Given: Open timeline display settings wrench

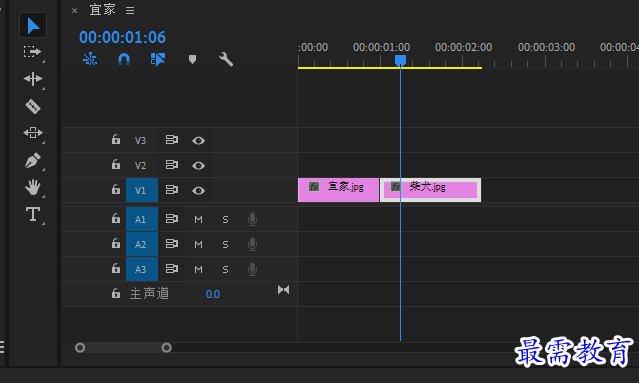Looking at the screenshot, I should click(226, 59).
